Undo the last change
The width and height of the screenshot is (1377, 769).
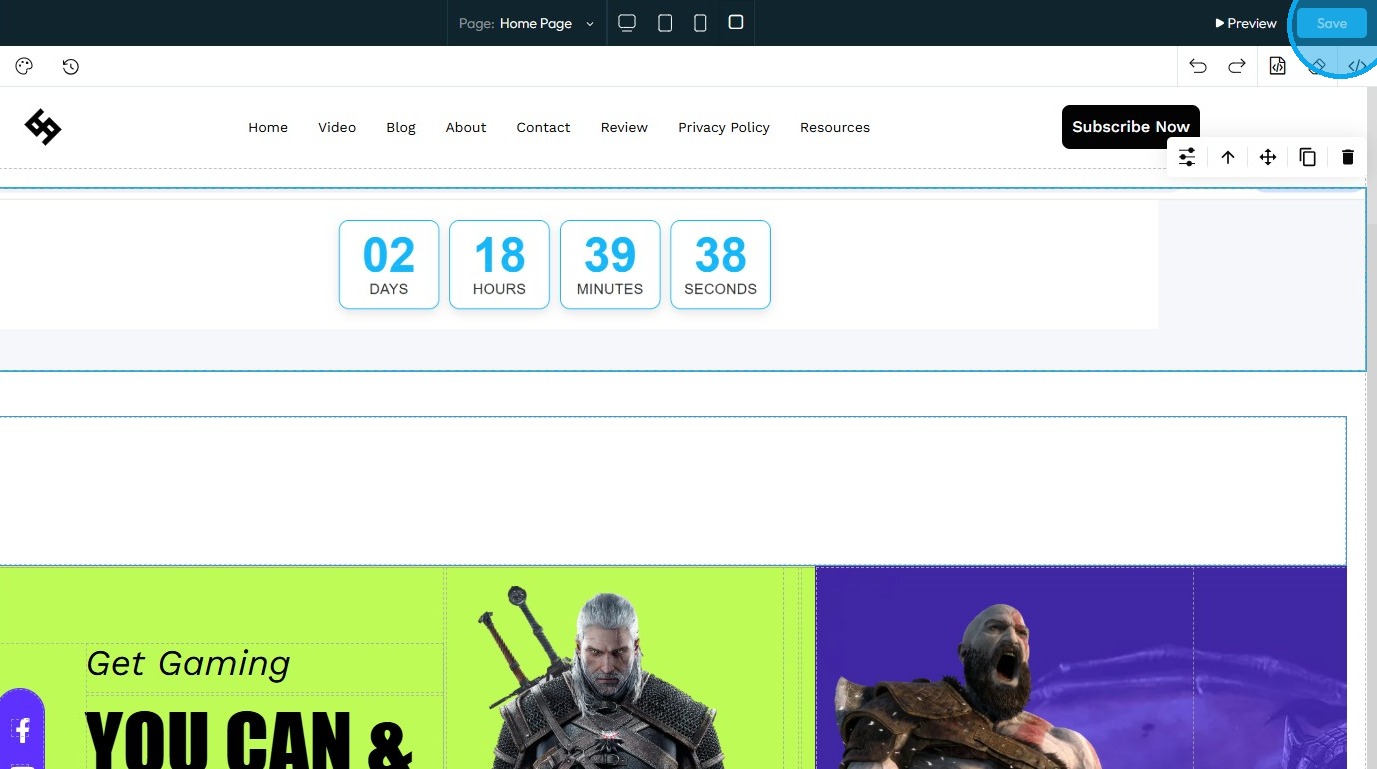1198,67
